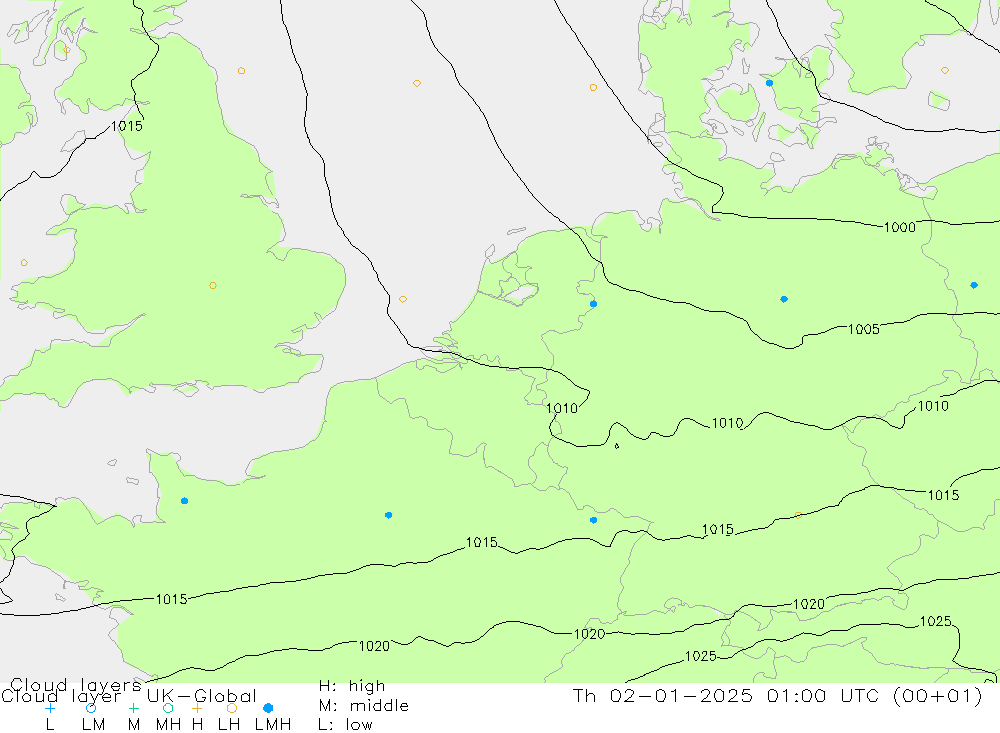The width and height of the screenshot is (1000, 733).
Task: Select the orange marker over Wales
Action: pos(24,262)
